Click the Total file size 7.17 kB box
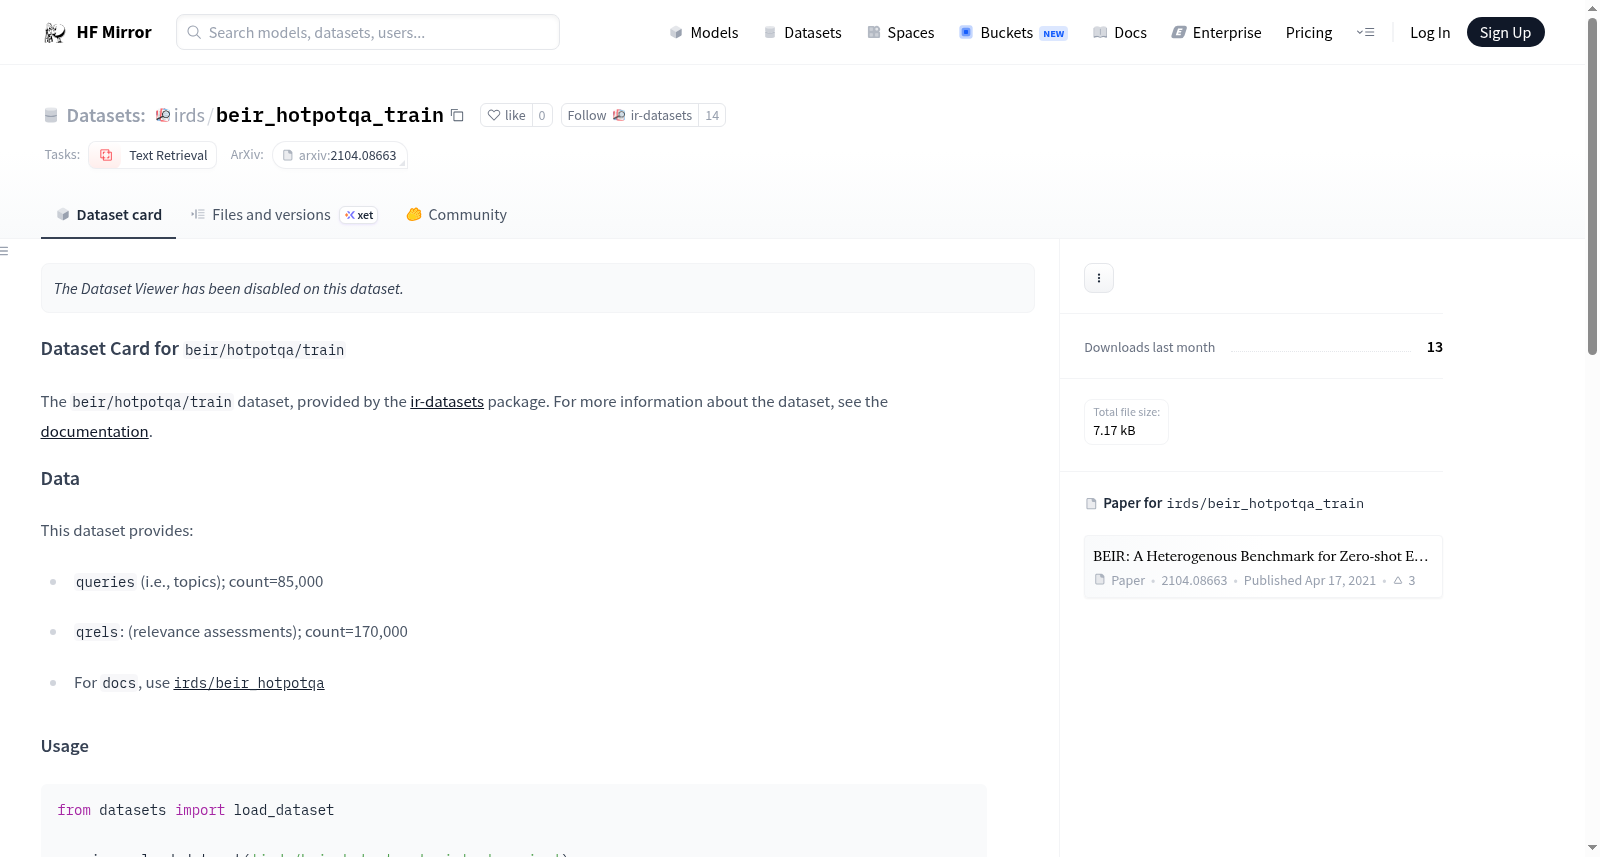The image size is (1600, 857). tap(1126, 422)
